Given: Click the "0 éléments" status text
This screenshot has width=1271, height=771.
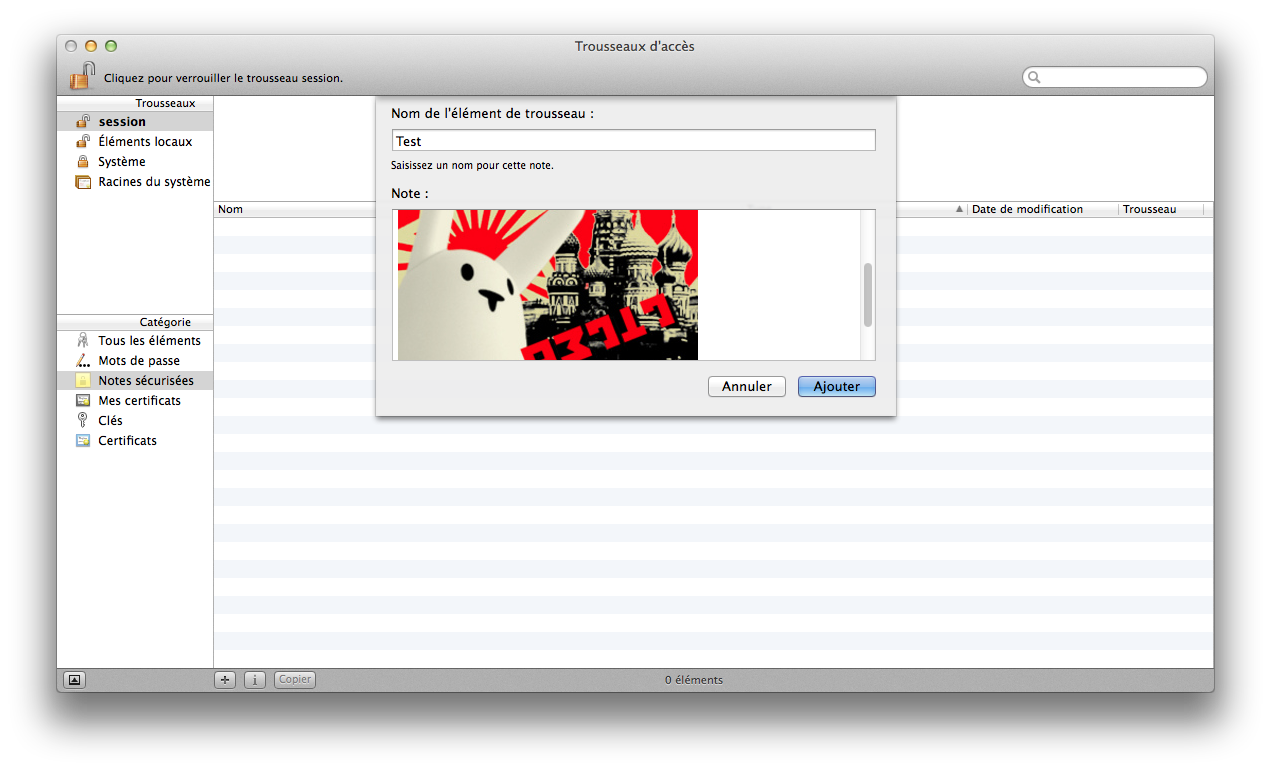Looking at the screenshot, I should click(694, 680).
